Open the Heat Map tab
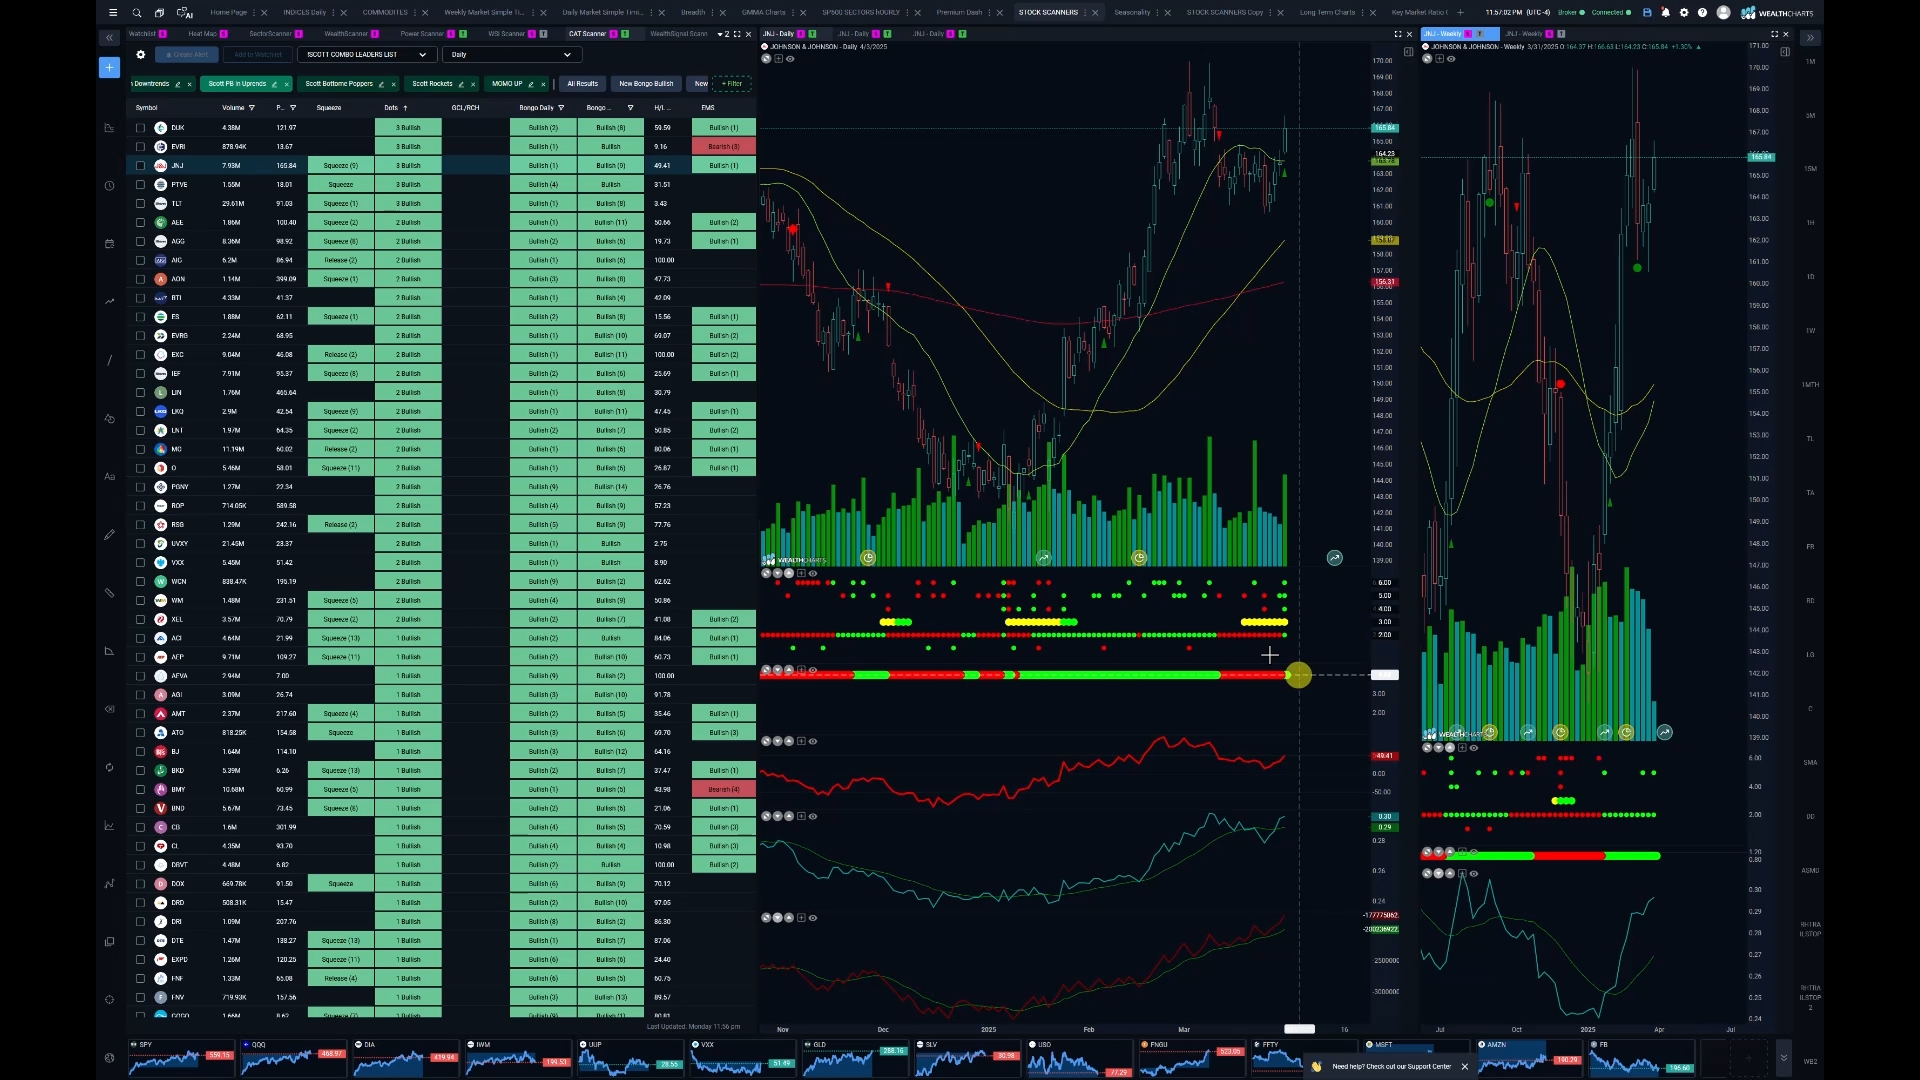 point(202,34)
